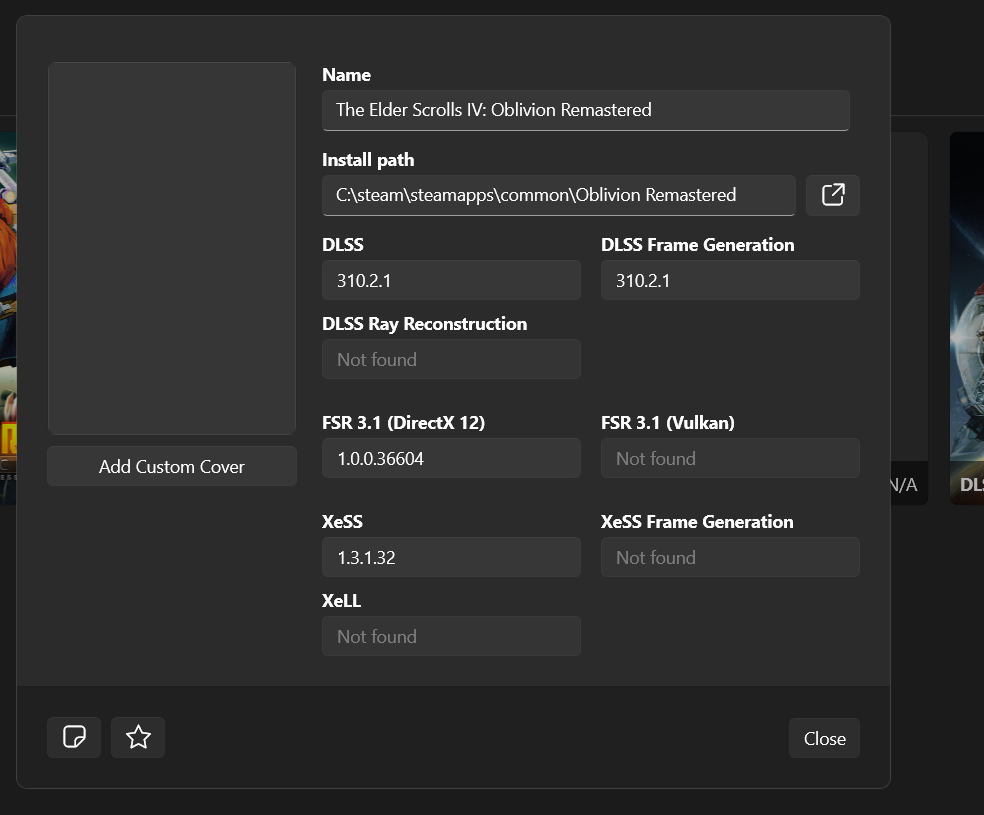The image size is (984, 815).
Task: Open FSR 3.1 (DirectX 12) version 1.0.0.36604
Action: [451, 459]
